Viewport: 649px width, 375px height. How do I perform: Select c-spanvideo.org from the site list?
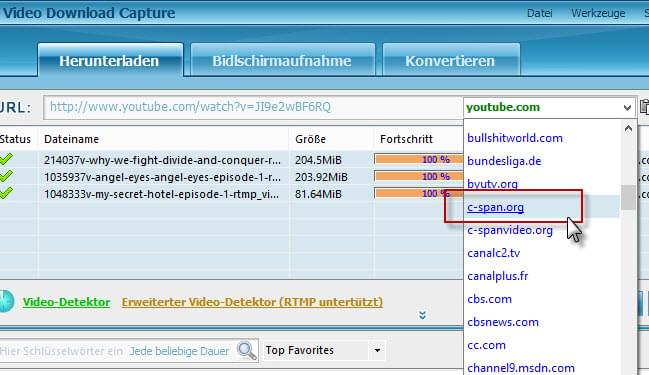click(x=510, y=230)
